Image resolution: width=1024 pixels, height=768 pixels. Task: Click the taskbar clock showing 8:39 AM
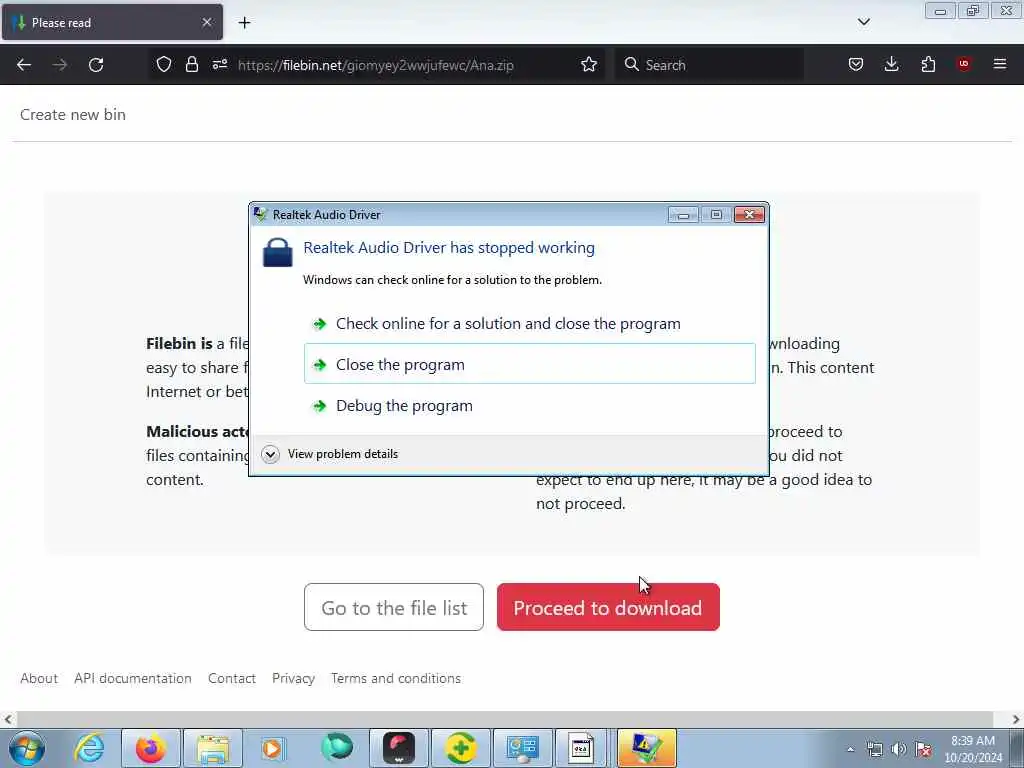(x=973, y=749)
